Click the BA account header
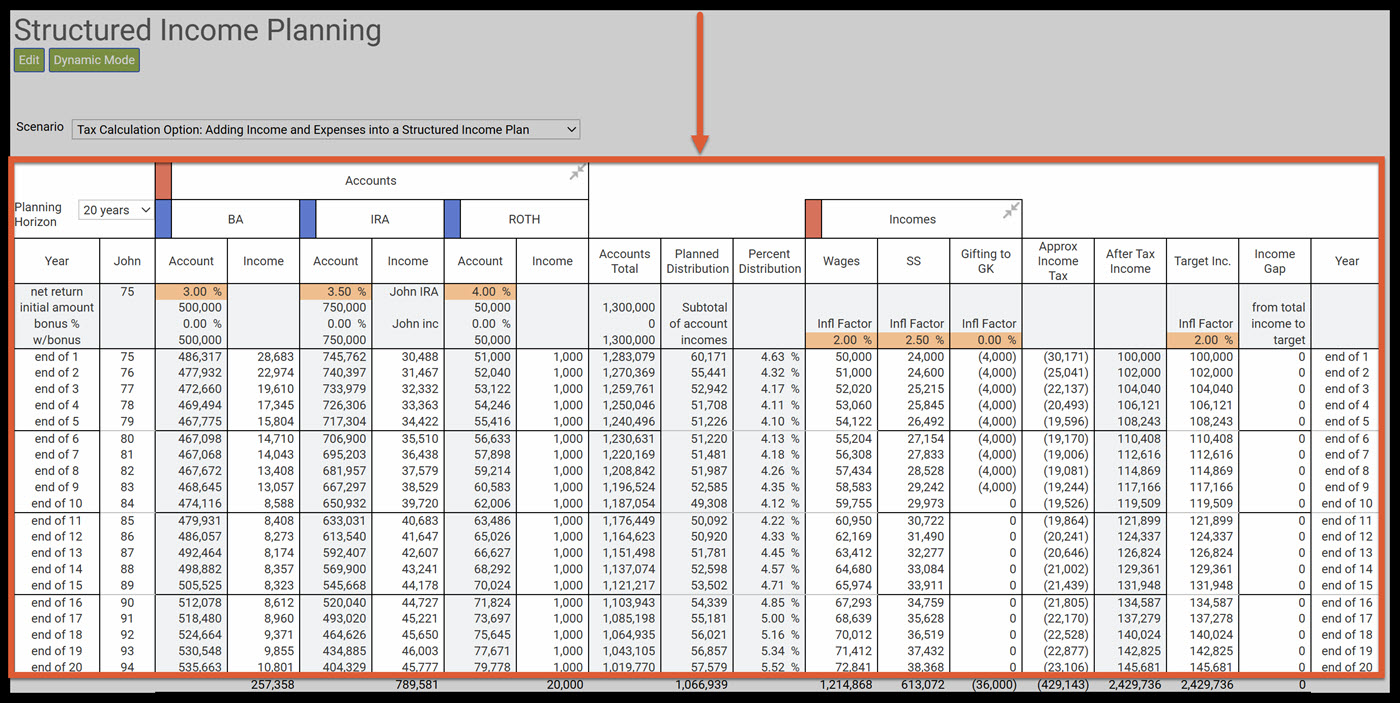The width and height of the screenshot is (1400, 703). [x=235, y=219]
